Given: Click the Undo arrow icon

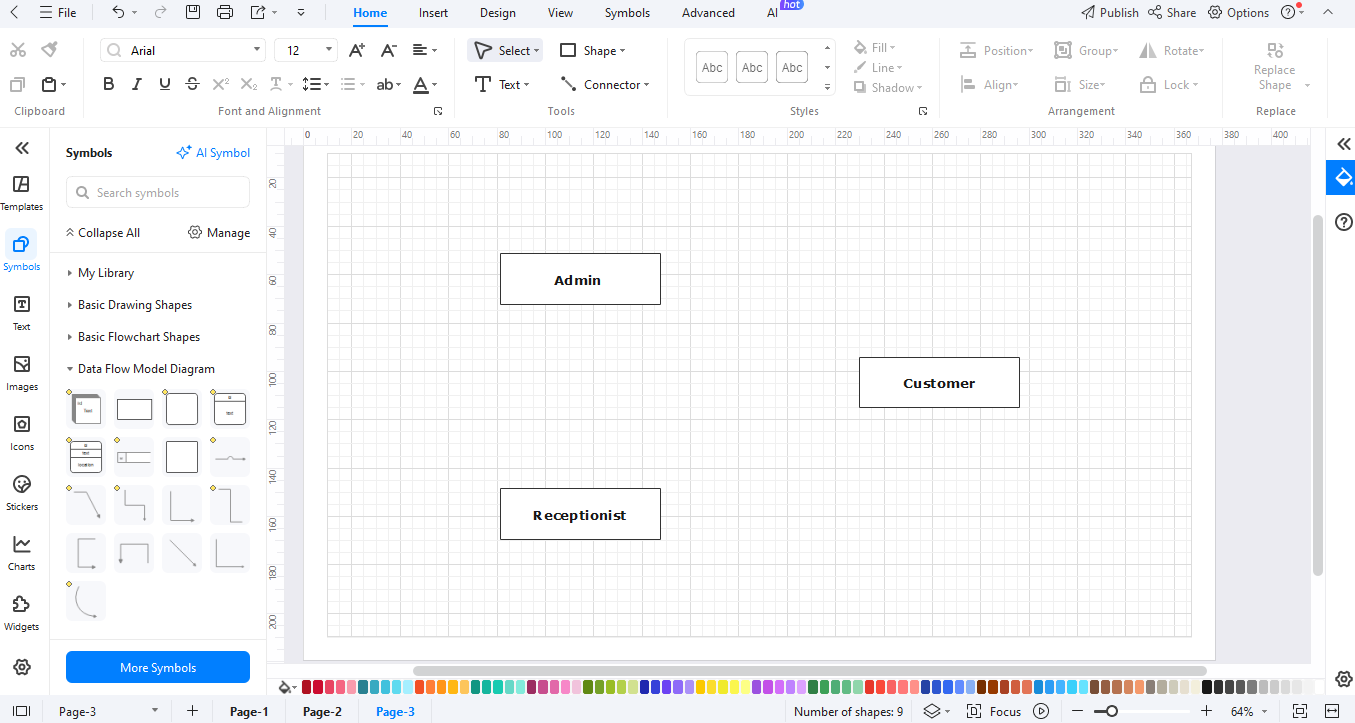Looking at the screenshot, I should [118, 13].
